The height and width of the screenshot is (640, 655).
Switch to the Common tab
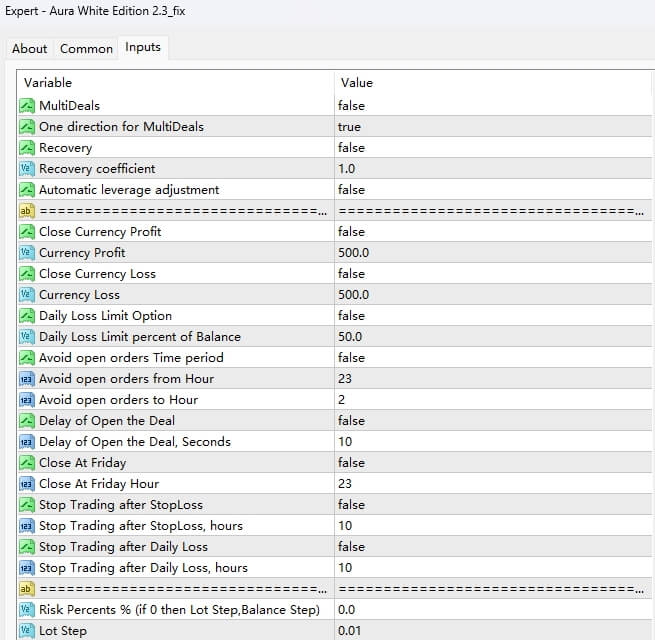[x=86, y=48]
